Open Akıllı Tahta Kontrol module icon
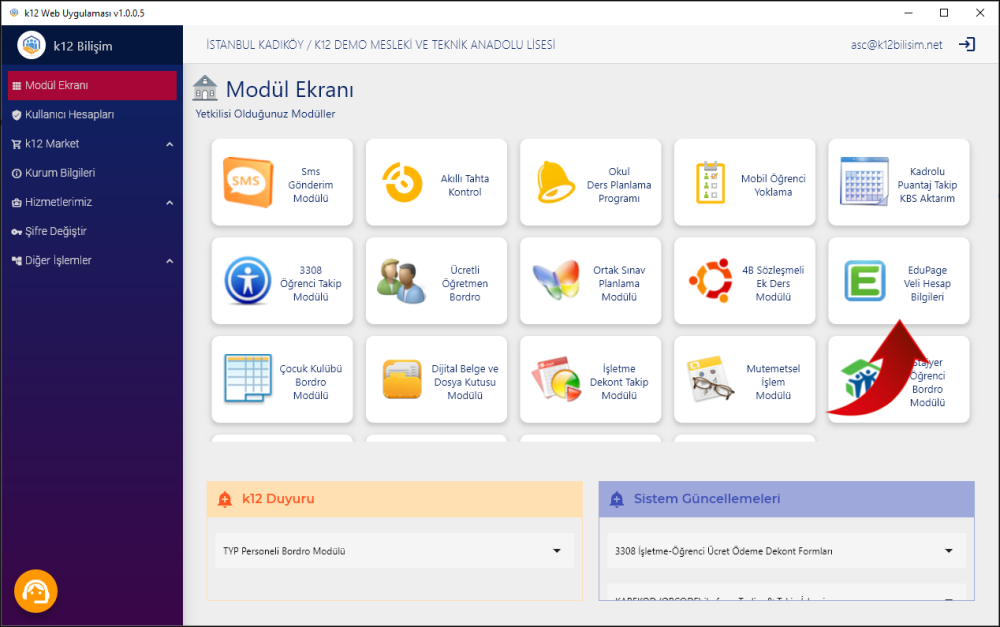 pyautogui.click(x=402, y=182)
